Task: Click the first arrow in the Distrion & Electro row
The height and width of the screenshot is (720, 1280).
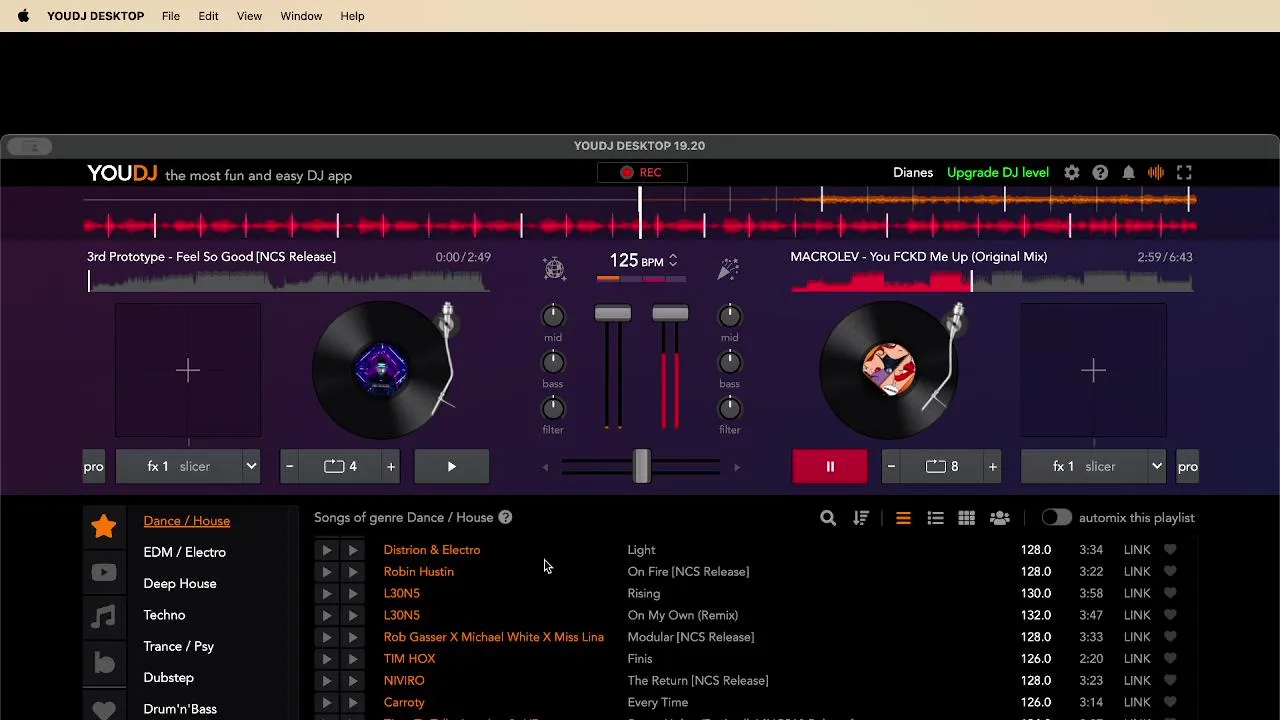Action: 326,550
